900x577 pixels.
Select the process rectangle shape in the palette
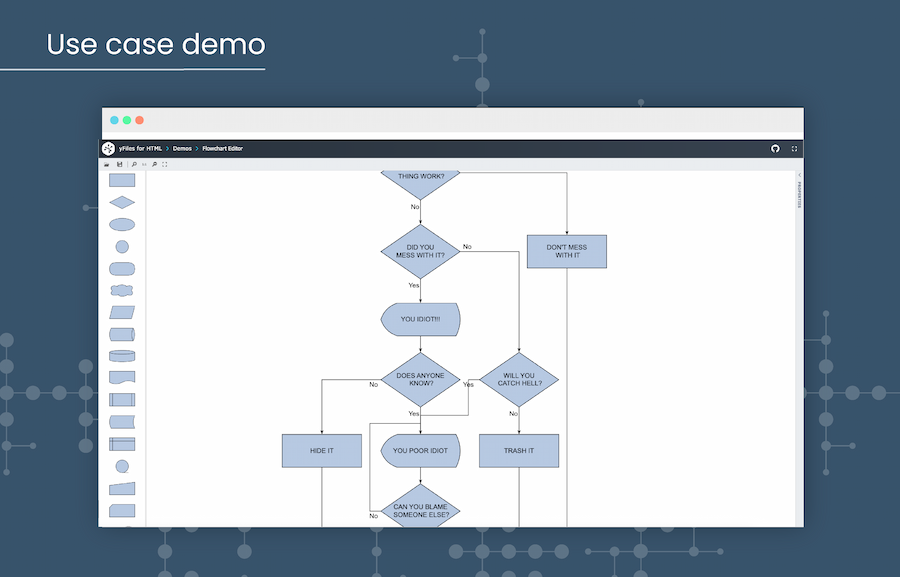pyautogui.click(x=121, y=180)
